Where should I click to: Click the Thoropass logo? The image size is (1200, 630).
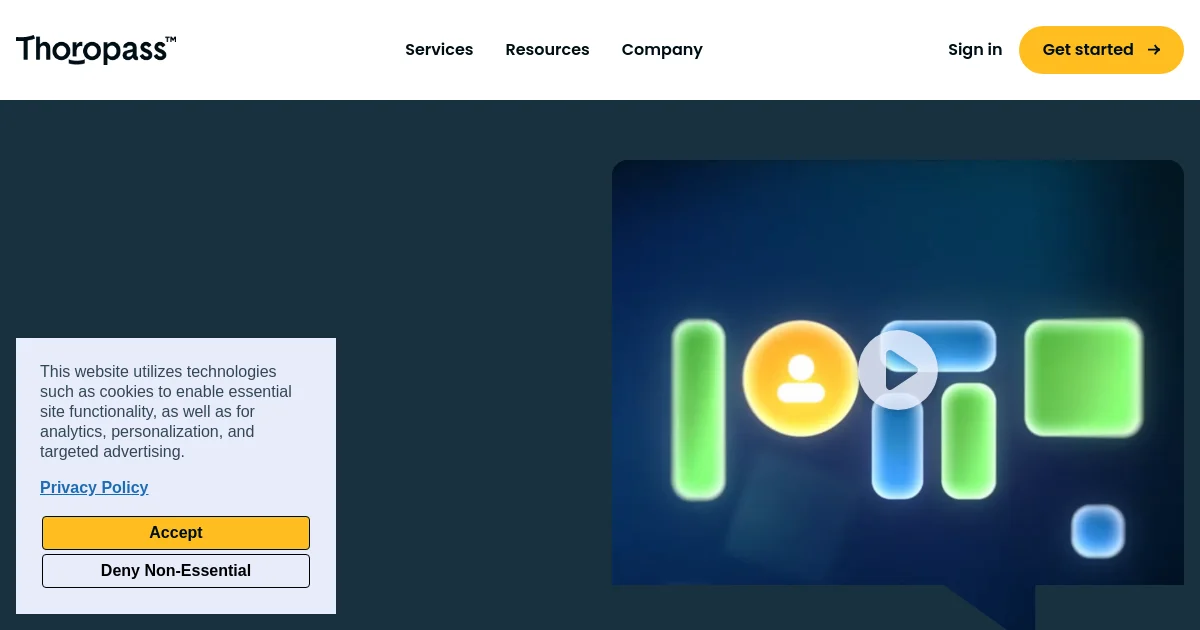point(96,50)
